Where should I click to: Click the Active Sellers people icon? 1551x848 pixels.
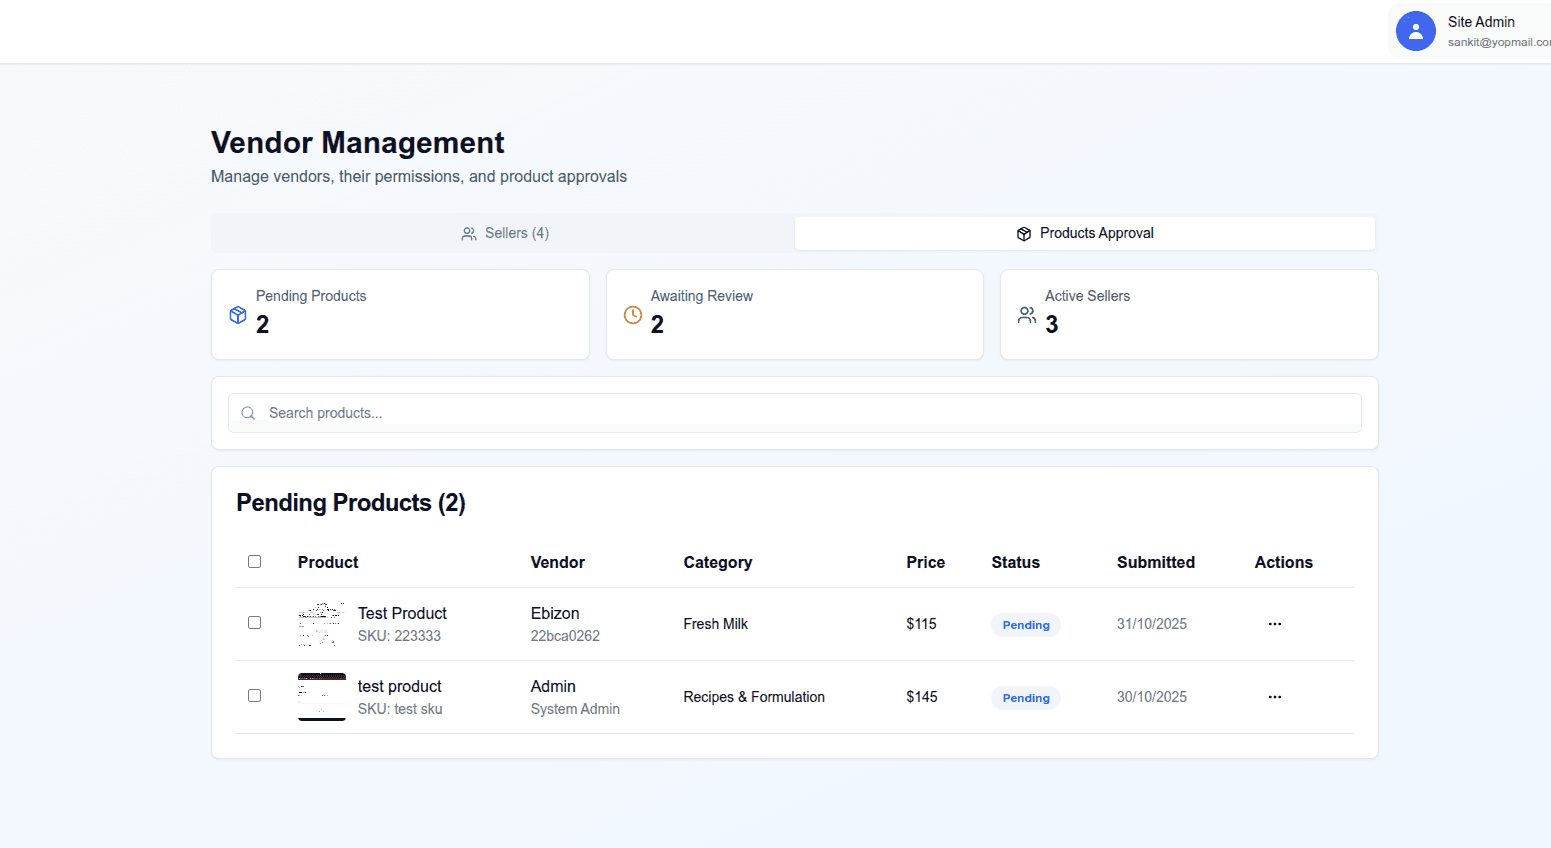tap(1027, 315)
